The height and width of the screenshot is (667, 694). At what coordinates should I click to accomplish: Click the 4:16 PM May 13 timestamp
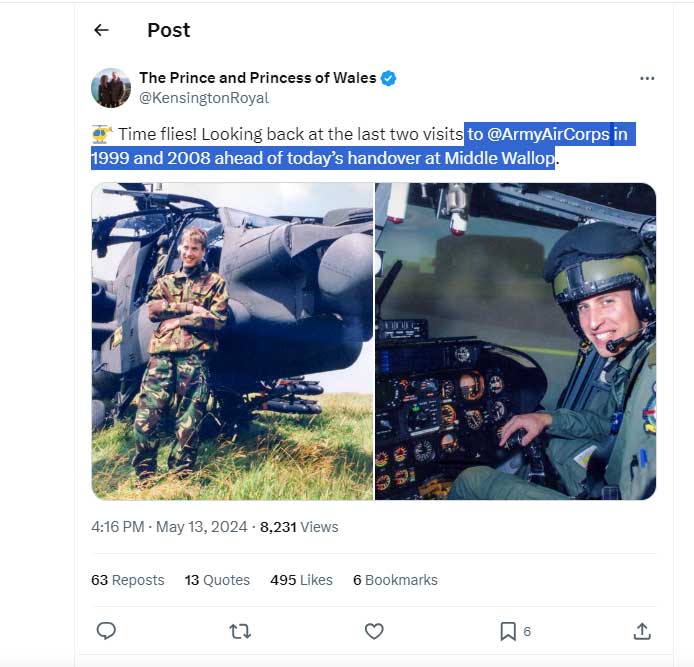pyautogui.click(x=169, y=527)
